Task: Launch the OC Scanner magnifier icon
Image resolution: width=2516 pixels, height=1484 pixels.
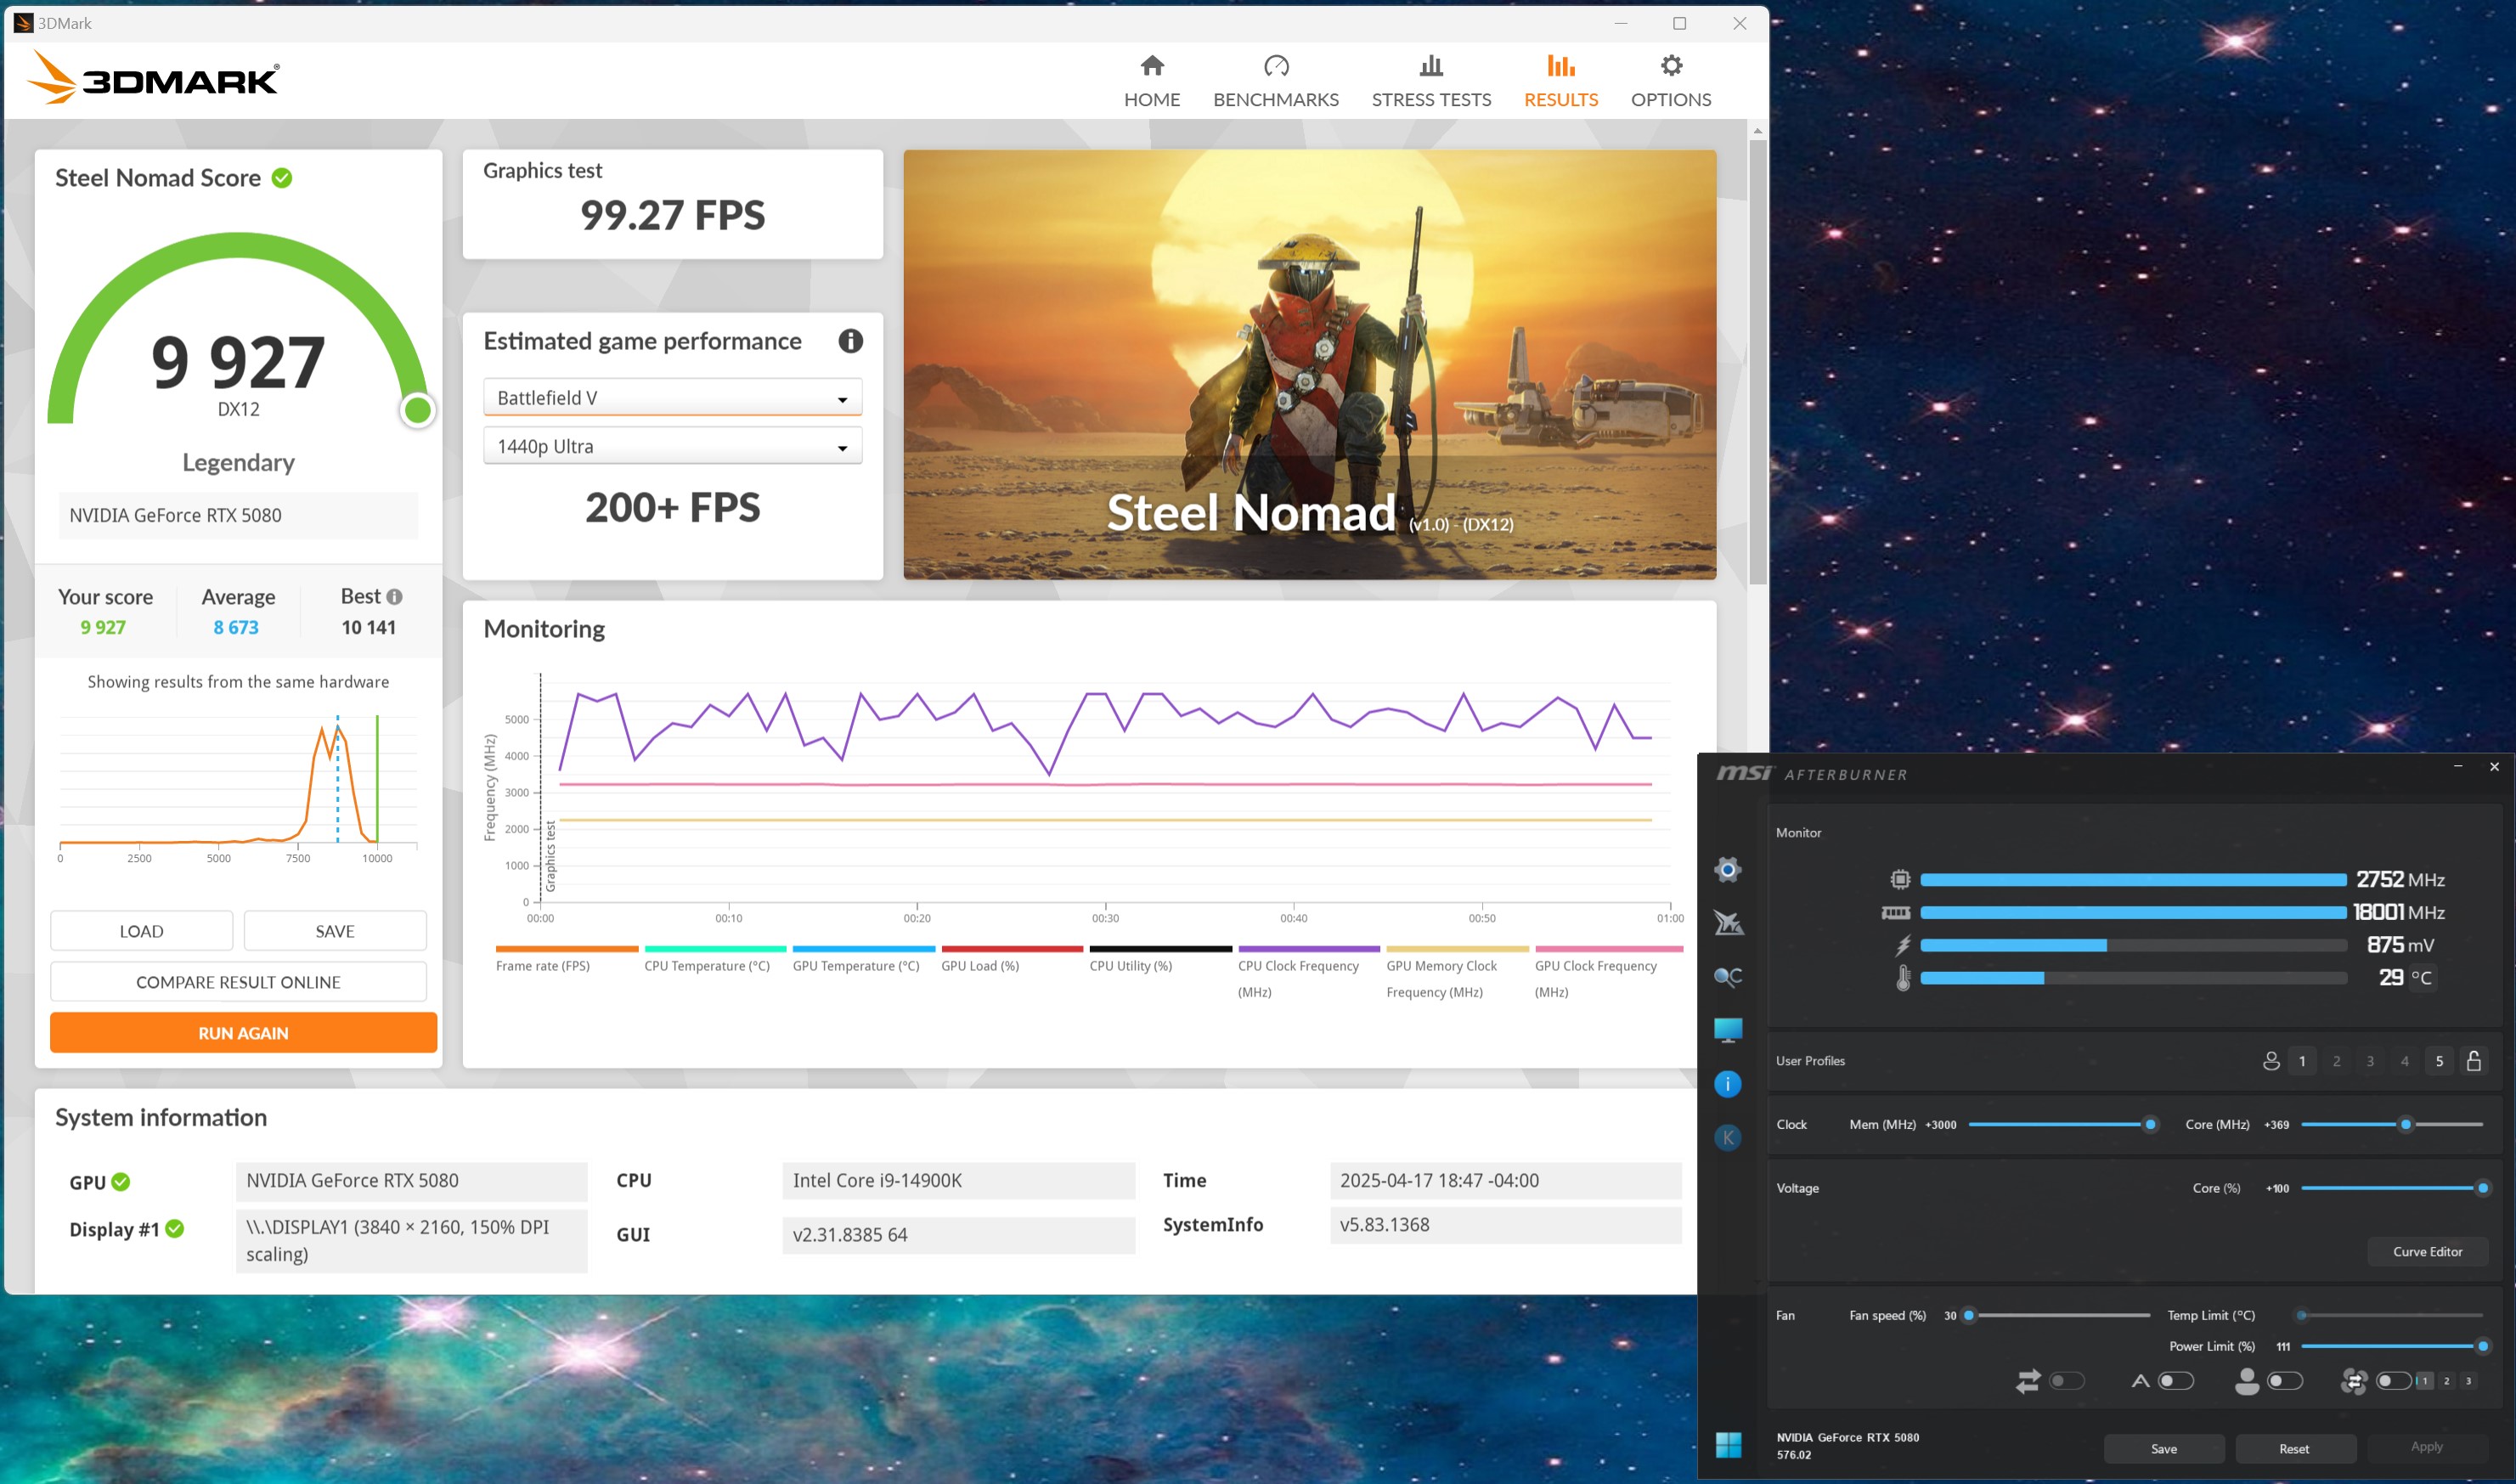Action: pyautogui.click(x=1728, y=976)
